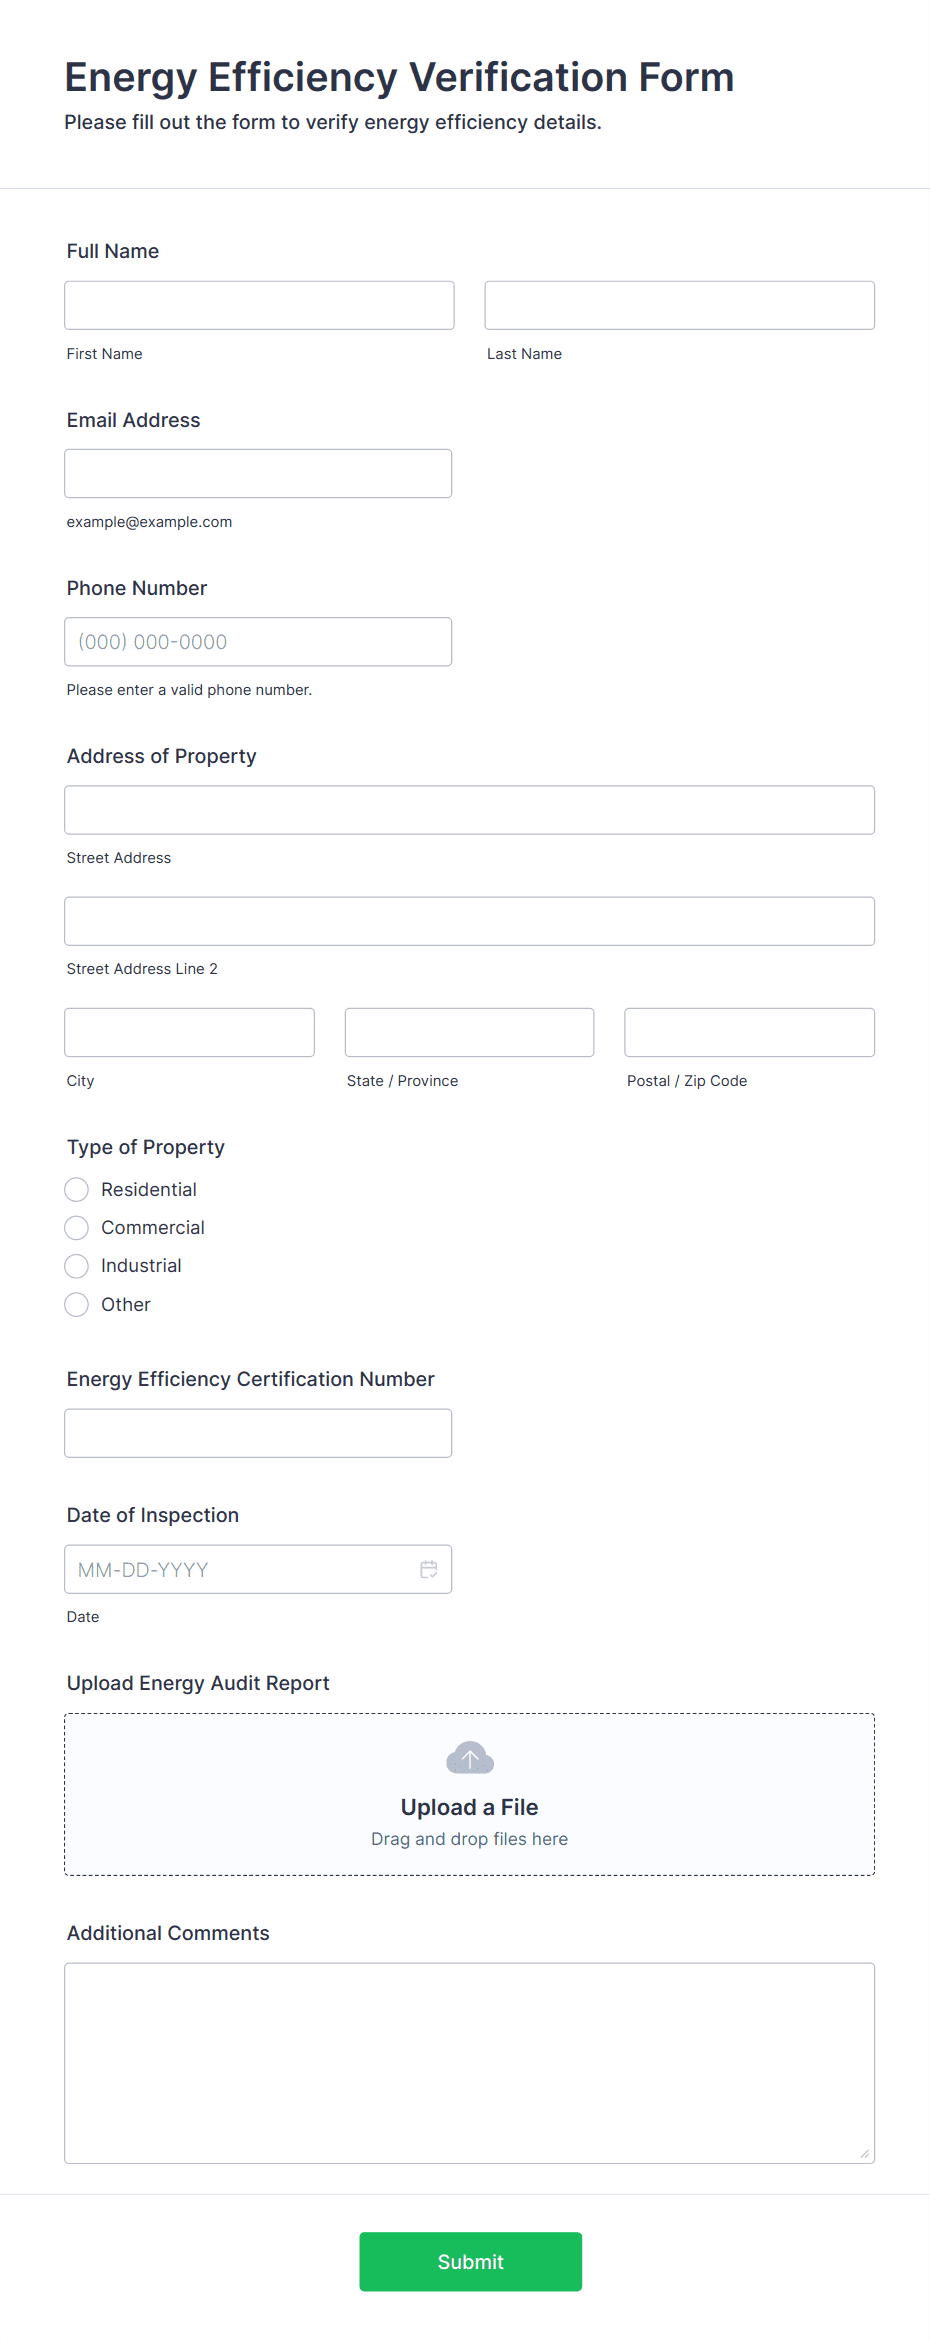Select the Date of Inspection MM-DD-YYYY field
Viewport: 930px width, 2341px height.
click(258, 1569)
